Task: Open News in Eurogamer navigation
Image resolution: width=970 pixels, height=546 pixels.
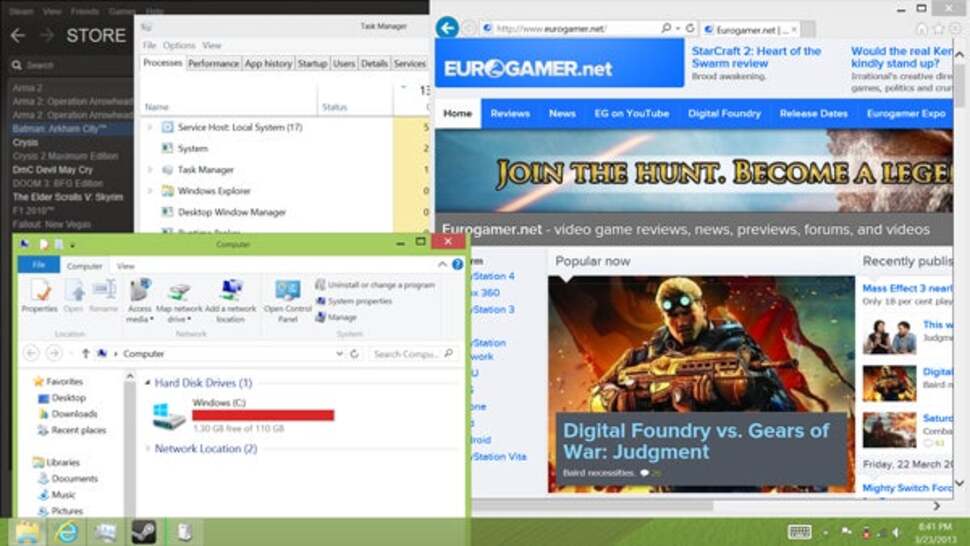Action: pyautogui.click(x=562, y=114)
